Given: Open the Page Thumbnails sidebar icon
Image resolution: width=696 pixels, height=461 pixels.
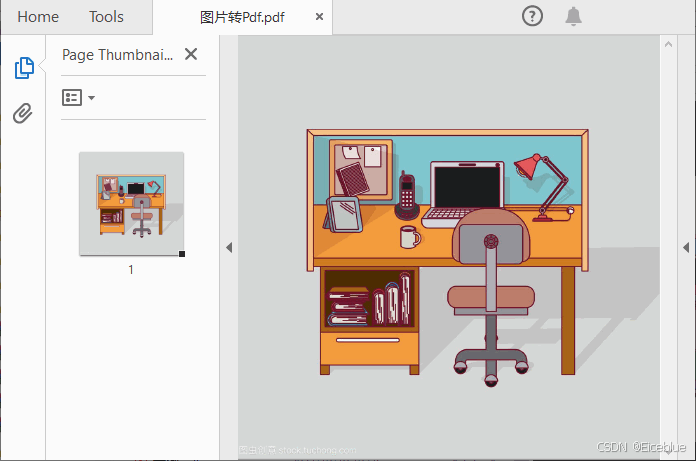Looking at the screenshot, I should [23, 68].
